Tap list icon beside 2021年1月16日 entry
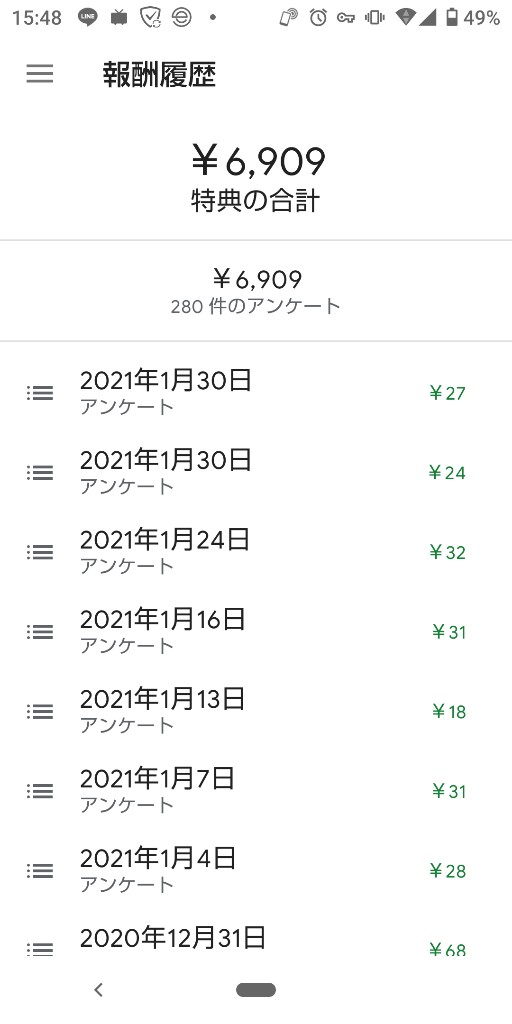This screenshot has height=1024, width=512. pos(40,632)
